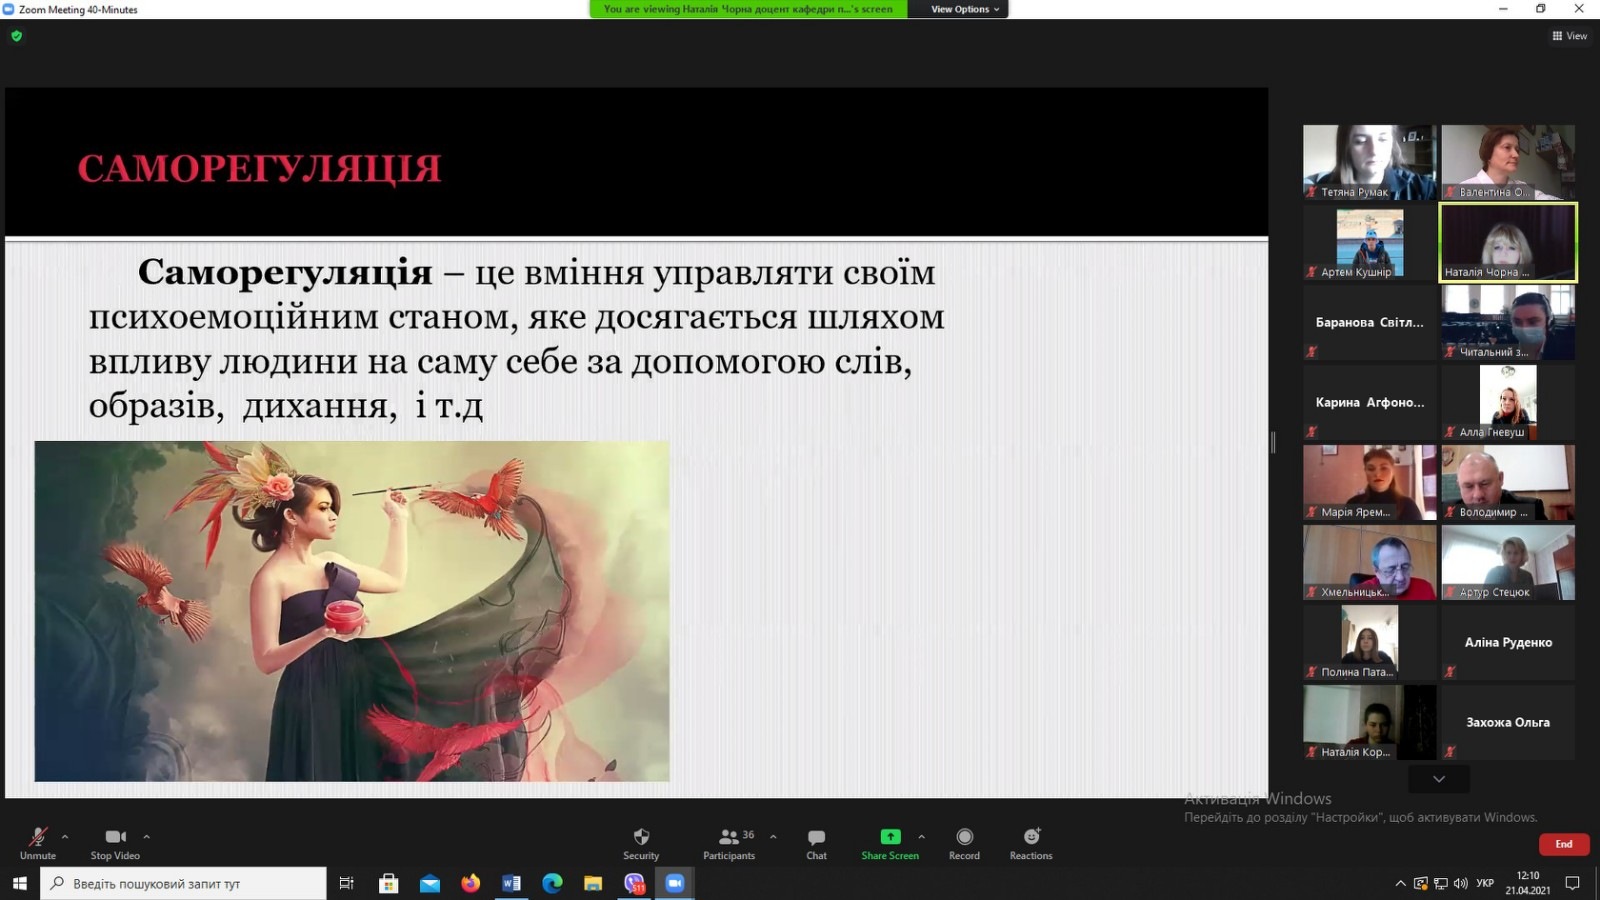Open File Explorer from the taskbar
This screenshot has width=1600, height=900.
point(593,883)
